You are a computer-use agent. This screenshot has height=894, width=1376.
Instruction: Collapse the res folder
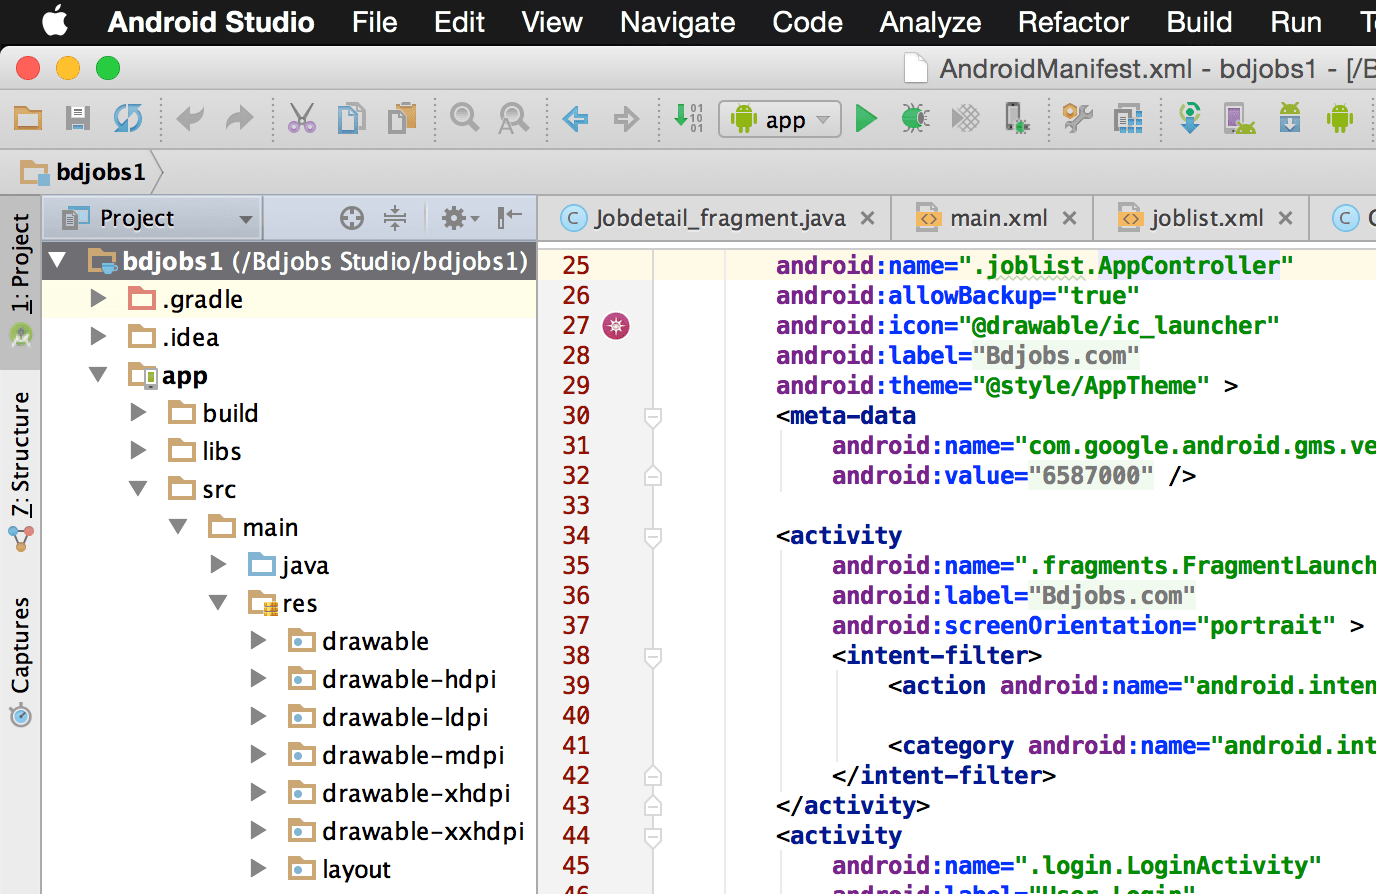[218, 603]
